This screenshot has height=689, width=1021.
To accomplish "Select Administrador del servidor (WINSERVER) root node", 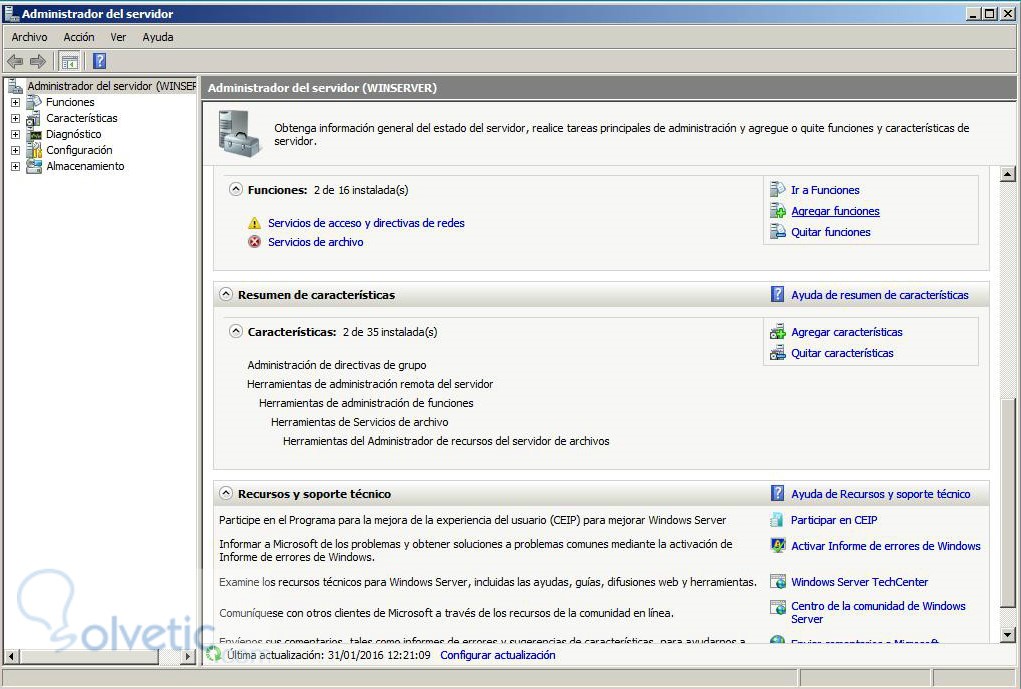I will click(111, 86).
